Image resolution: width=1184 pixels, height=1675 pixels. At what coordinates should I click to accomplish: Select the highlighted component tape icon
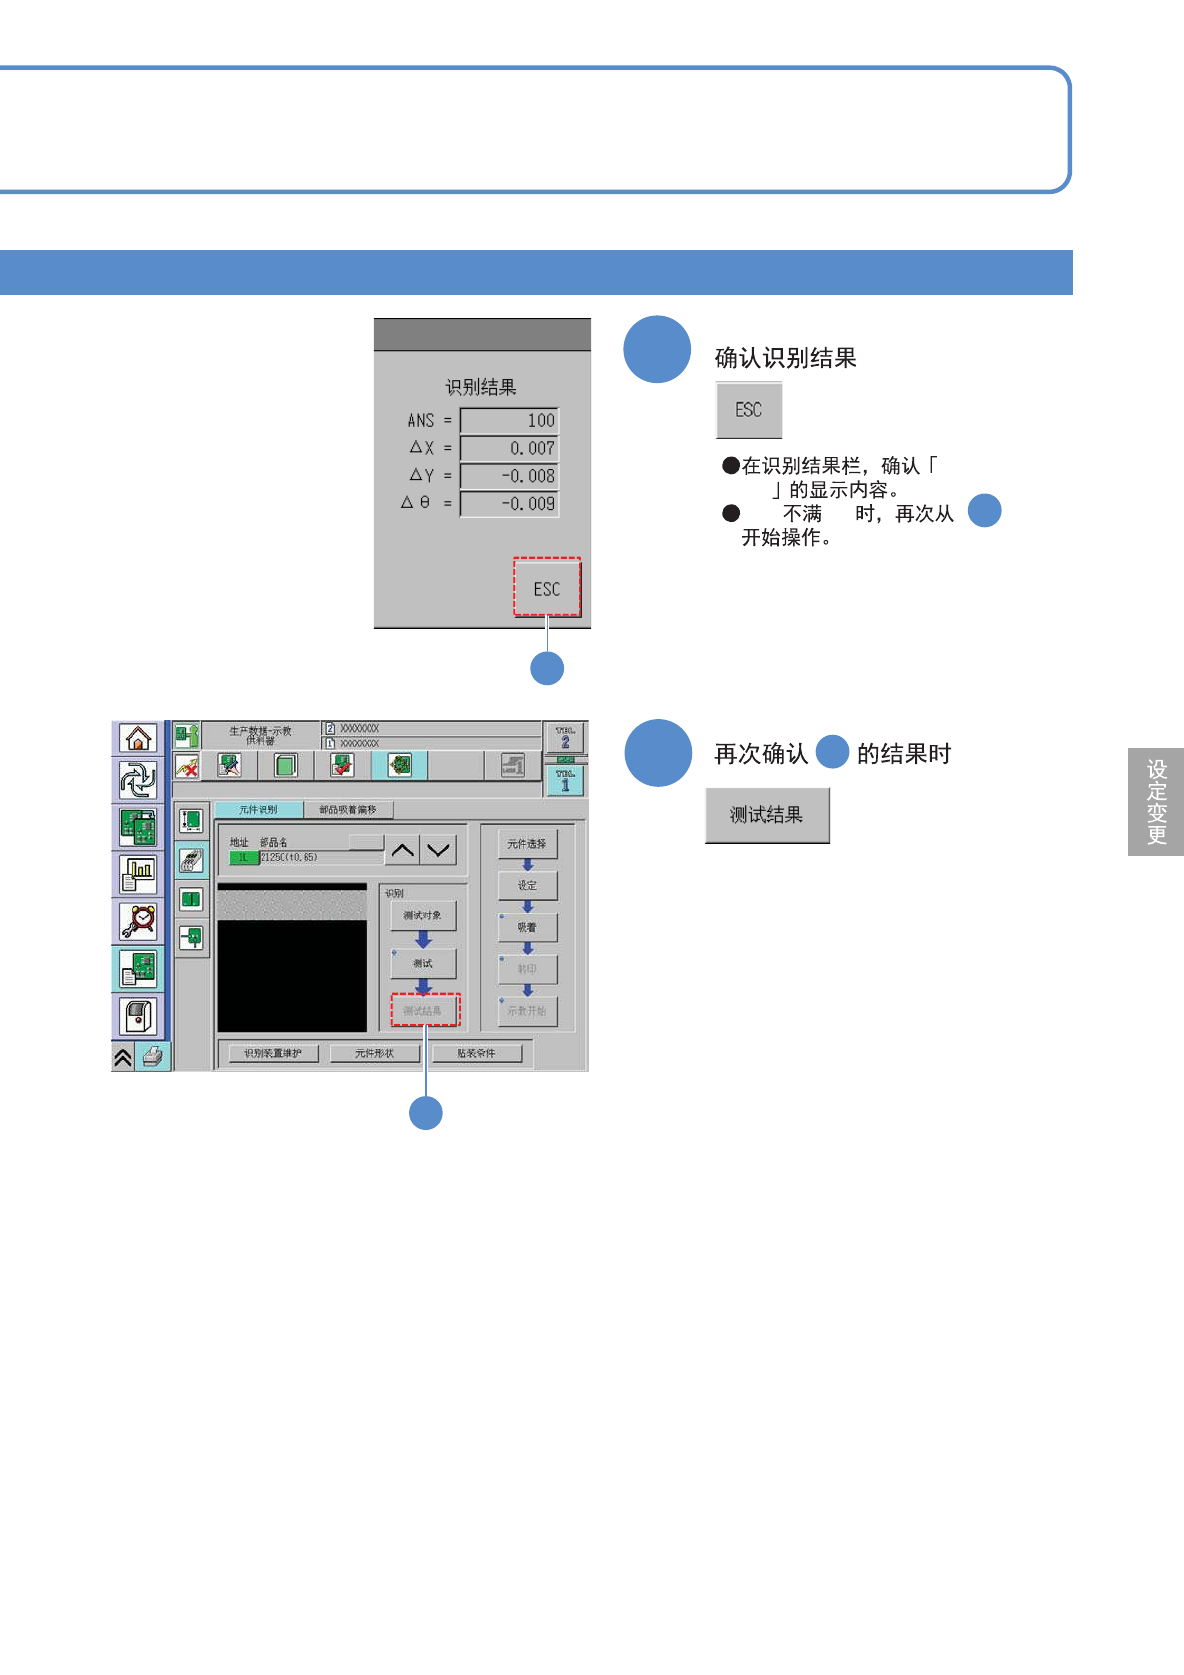[x=191, y=860]
